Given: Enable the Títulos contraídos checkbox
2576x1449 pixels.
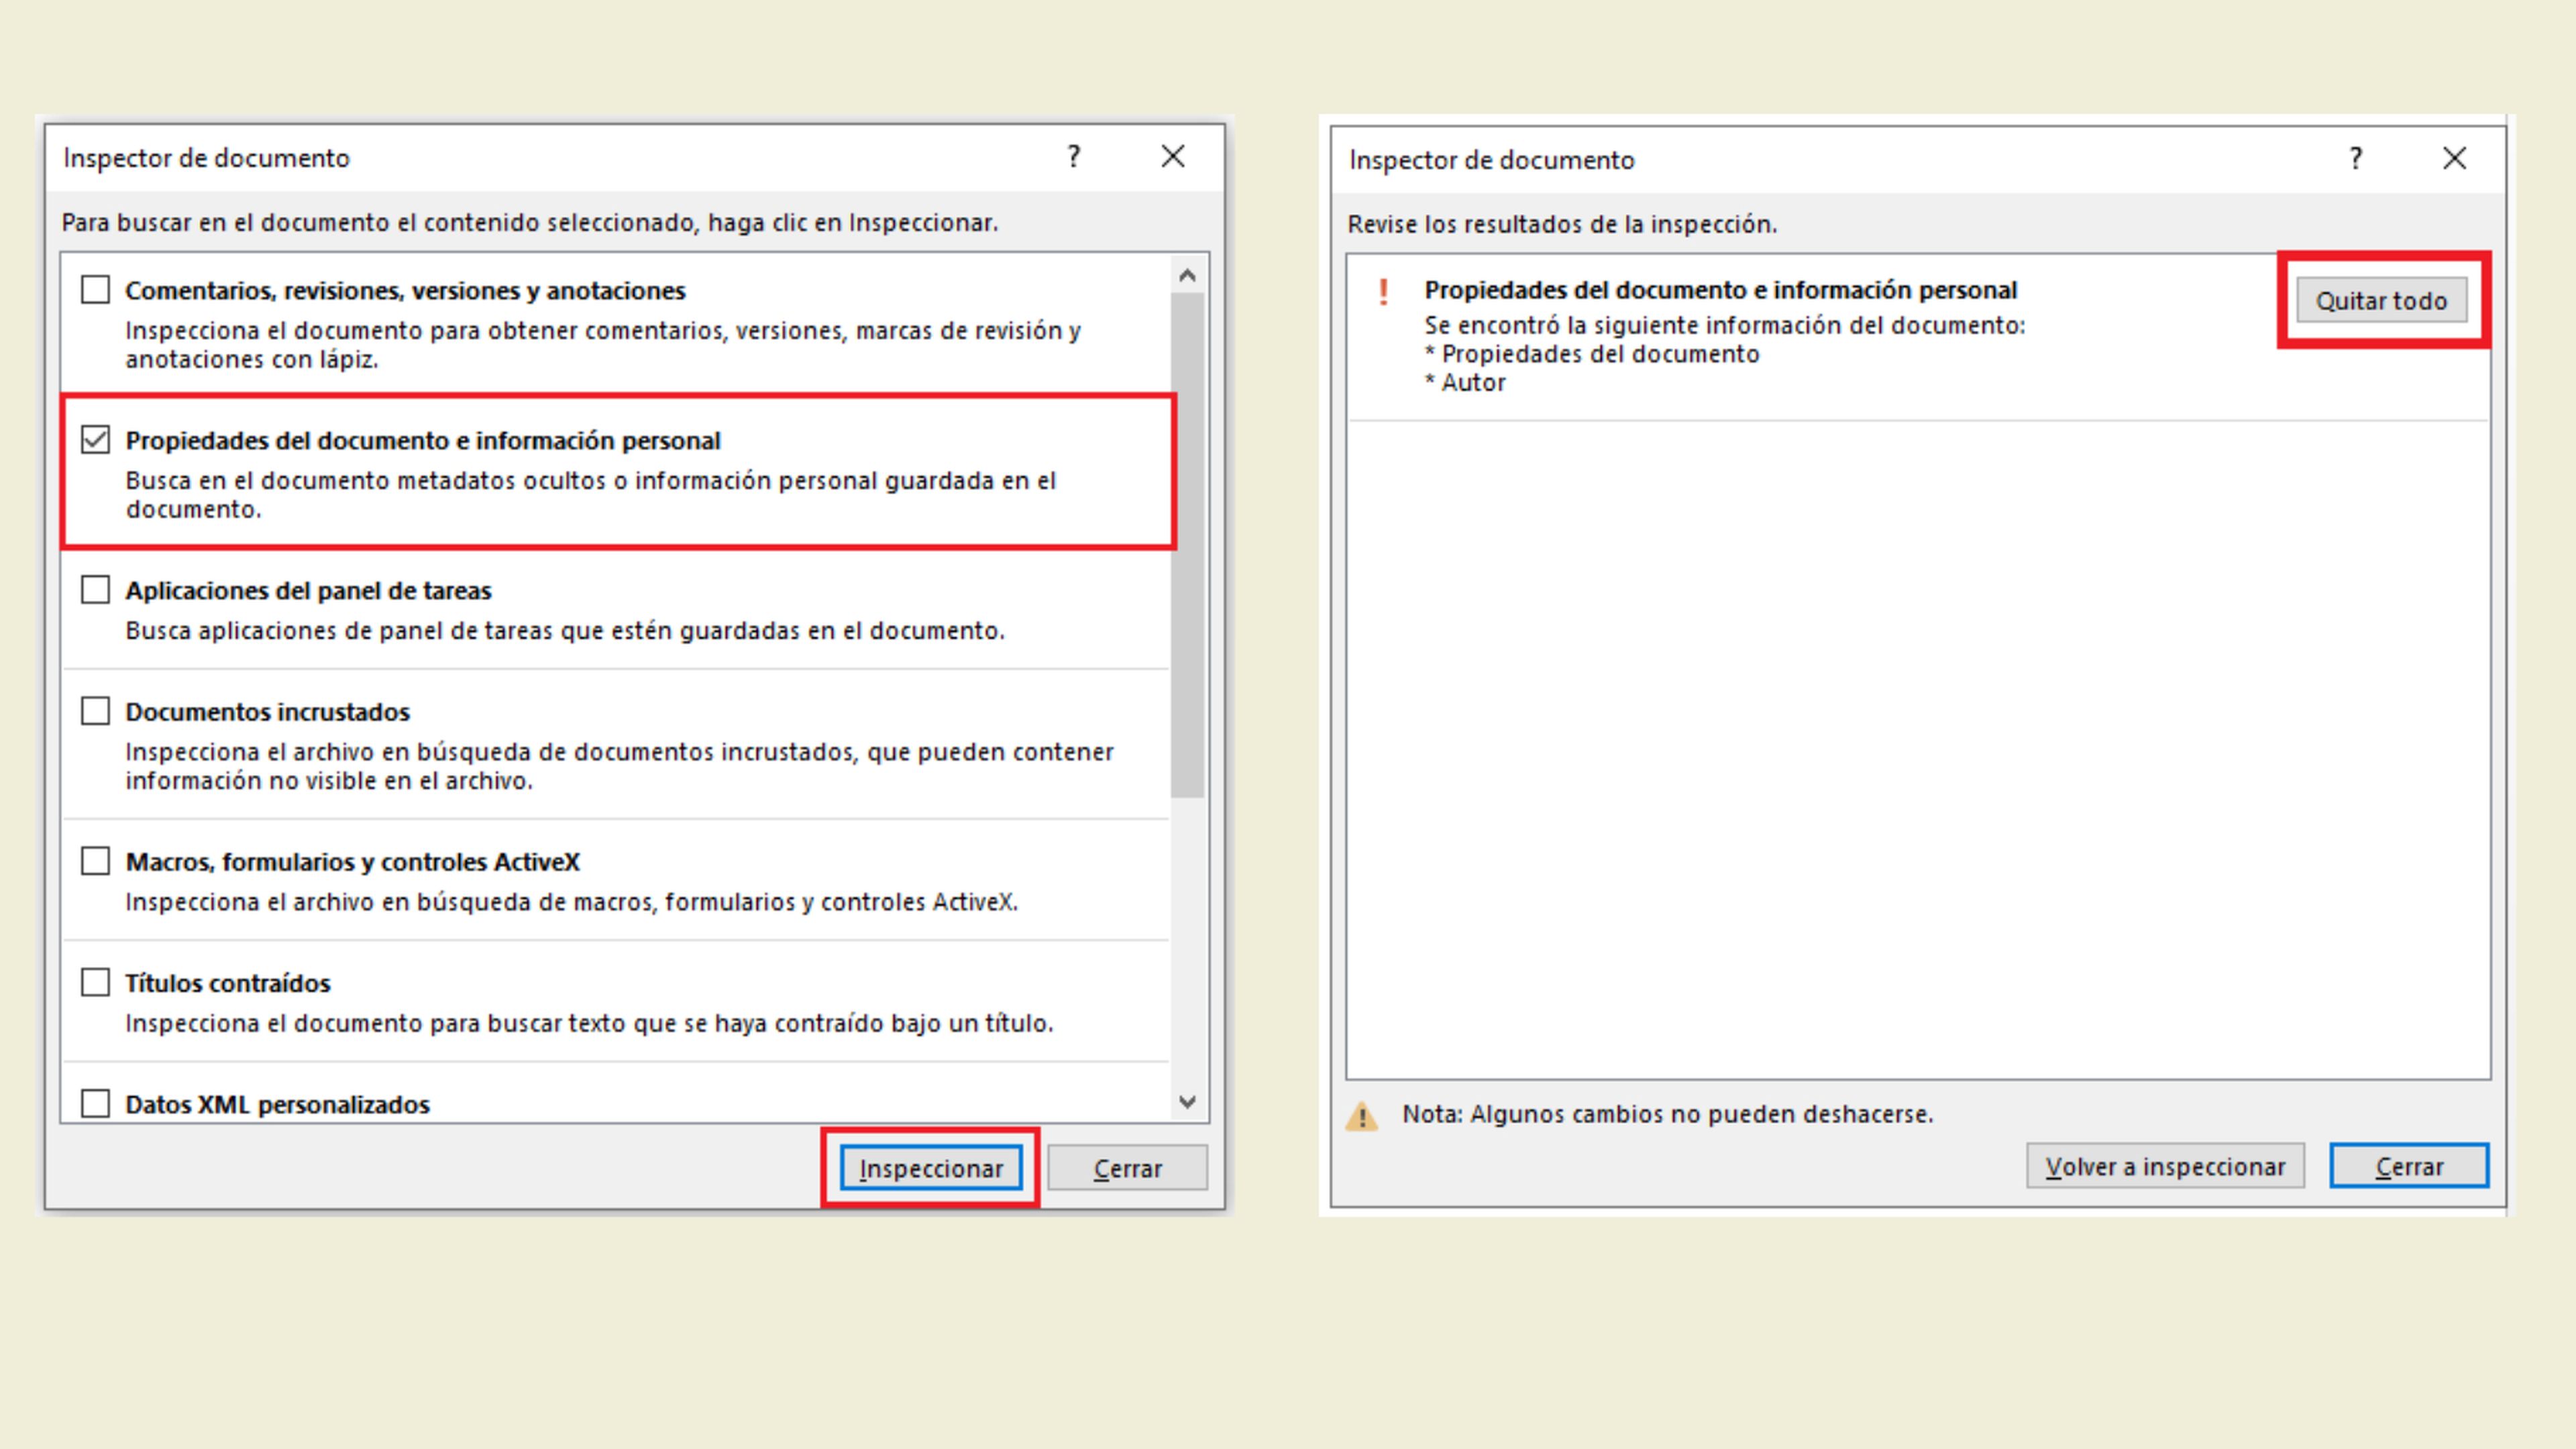Looking at the screenshot, I should [x=95, y=982].
